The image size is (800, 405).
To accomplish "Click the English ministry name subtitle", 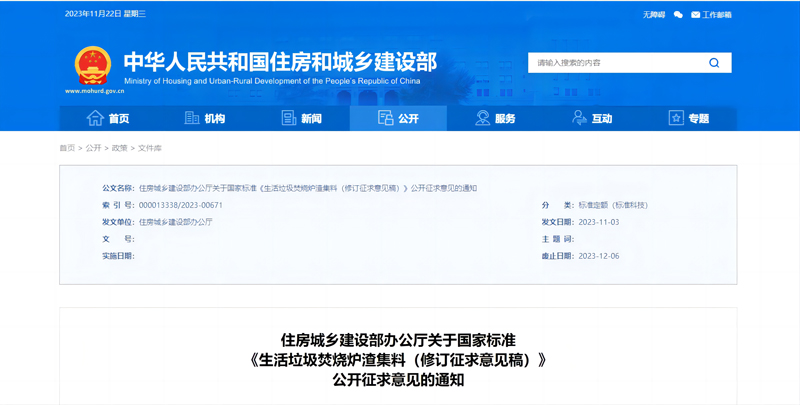I will (272, 81).
